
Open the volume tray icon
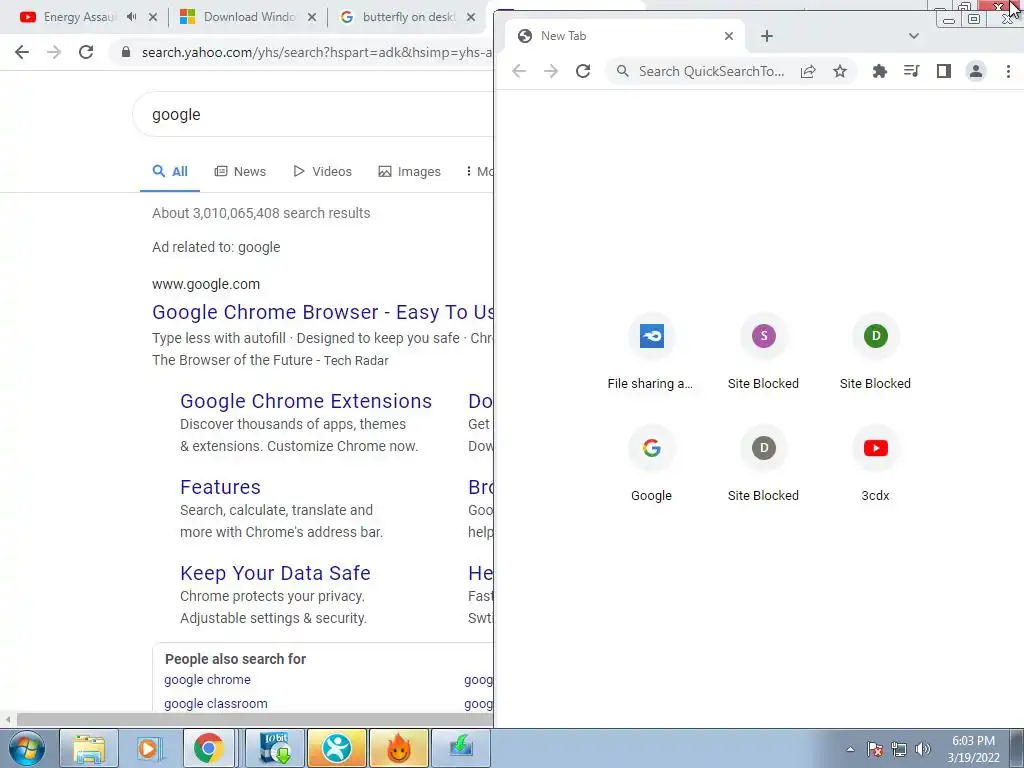coord(922,749)
